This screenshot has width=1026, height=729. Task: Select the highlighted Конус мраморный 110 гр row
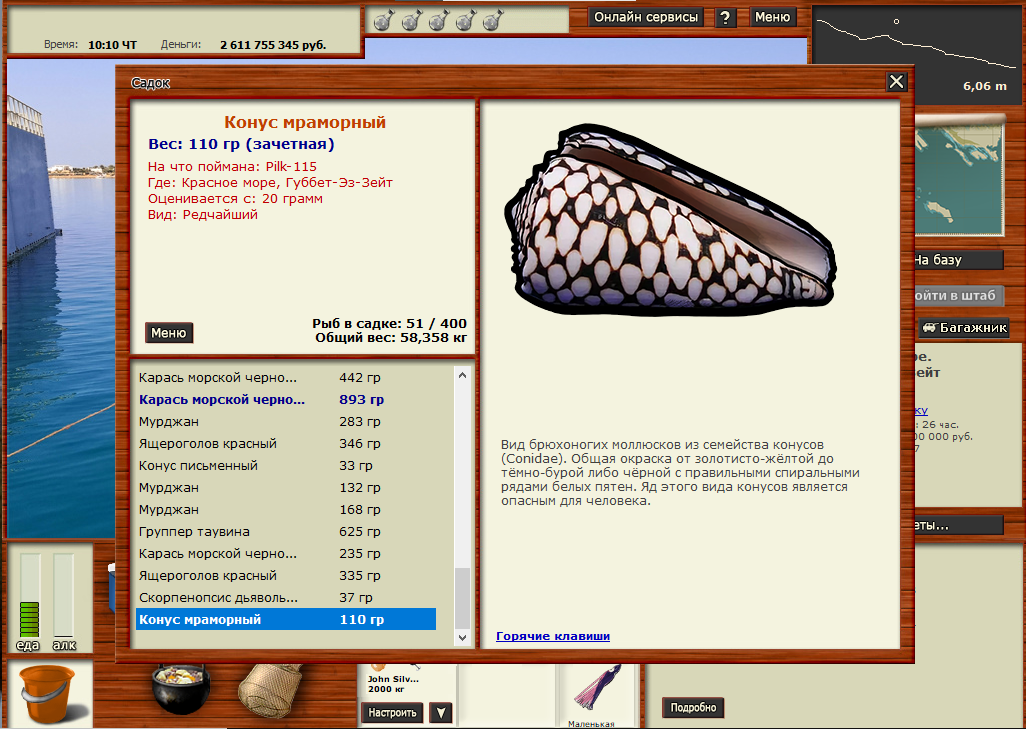[x=286, y=620]
